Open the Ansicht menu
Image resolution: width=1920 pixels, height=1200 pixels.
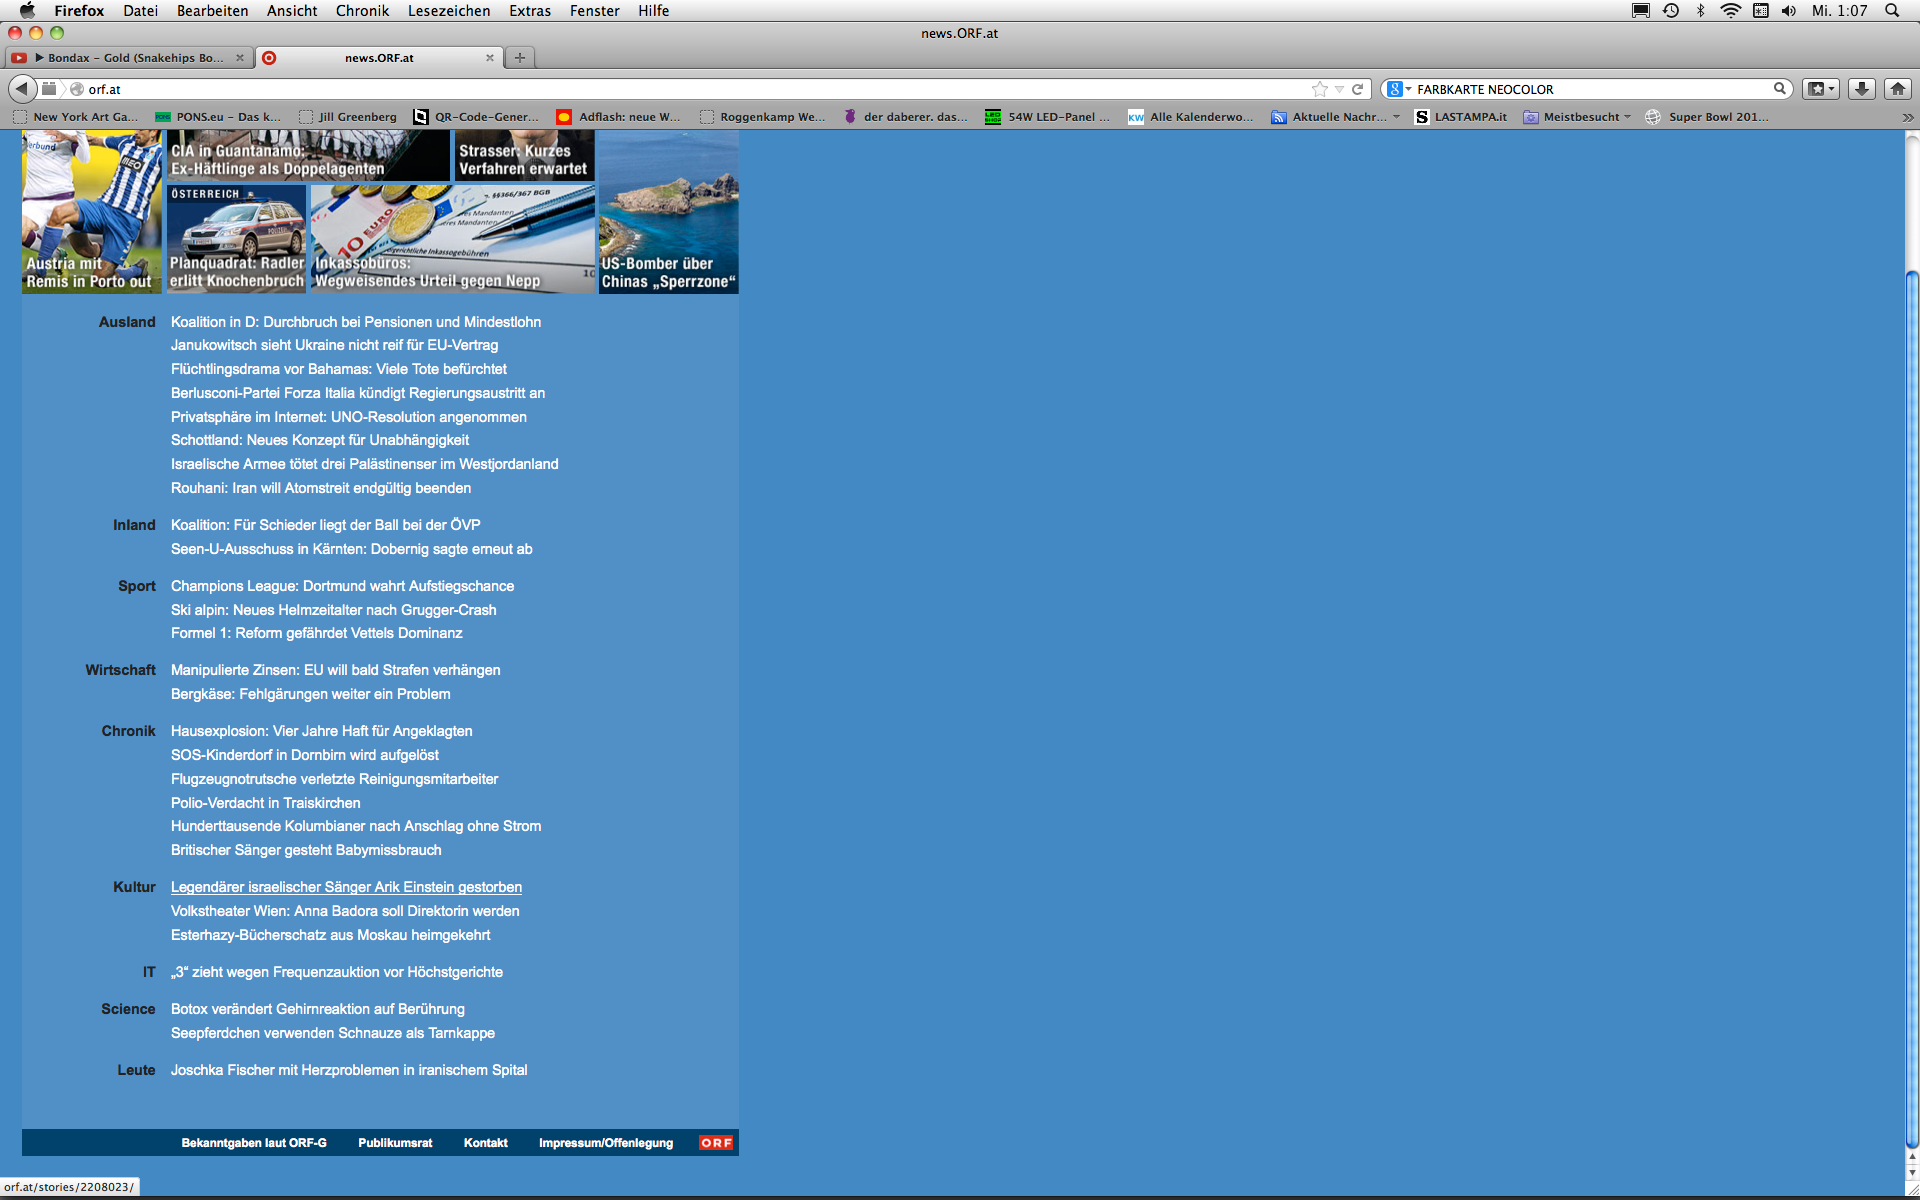click(292, 11)
